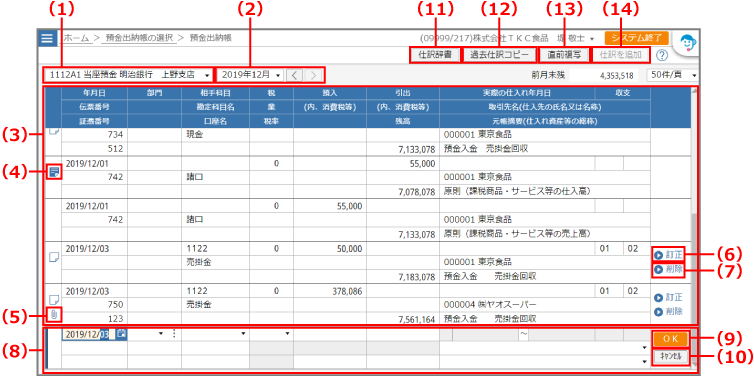Click 相手科目 column header
This screenshot has width=754, height=376.
[215, 93]
